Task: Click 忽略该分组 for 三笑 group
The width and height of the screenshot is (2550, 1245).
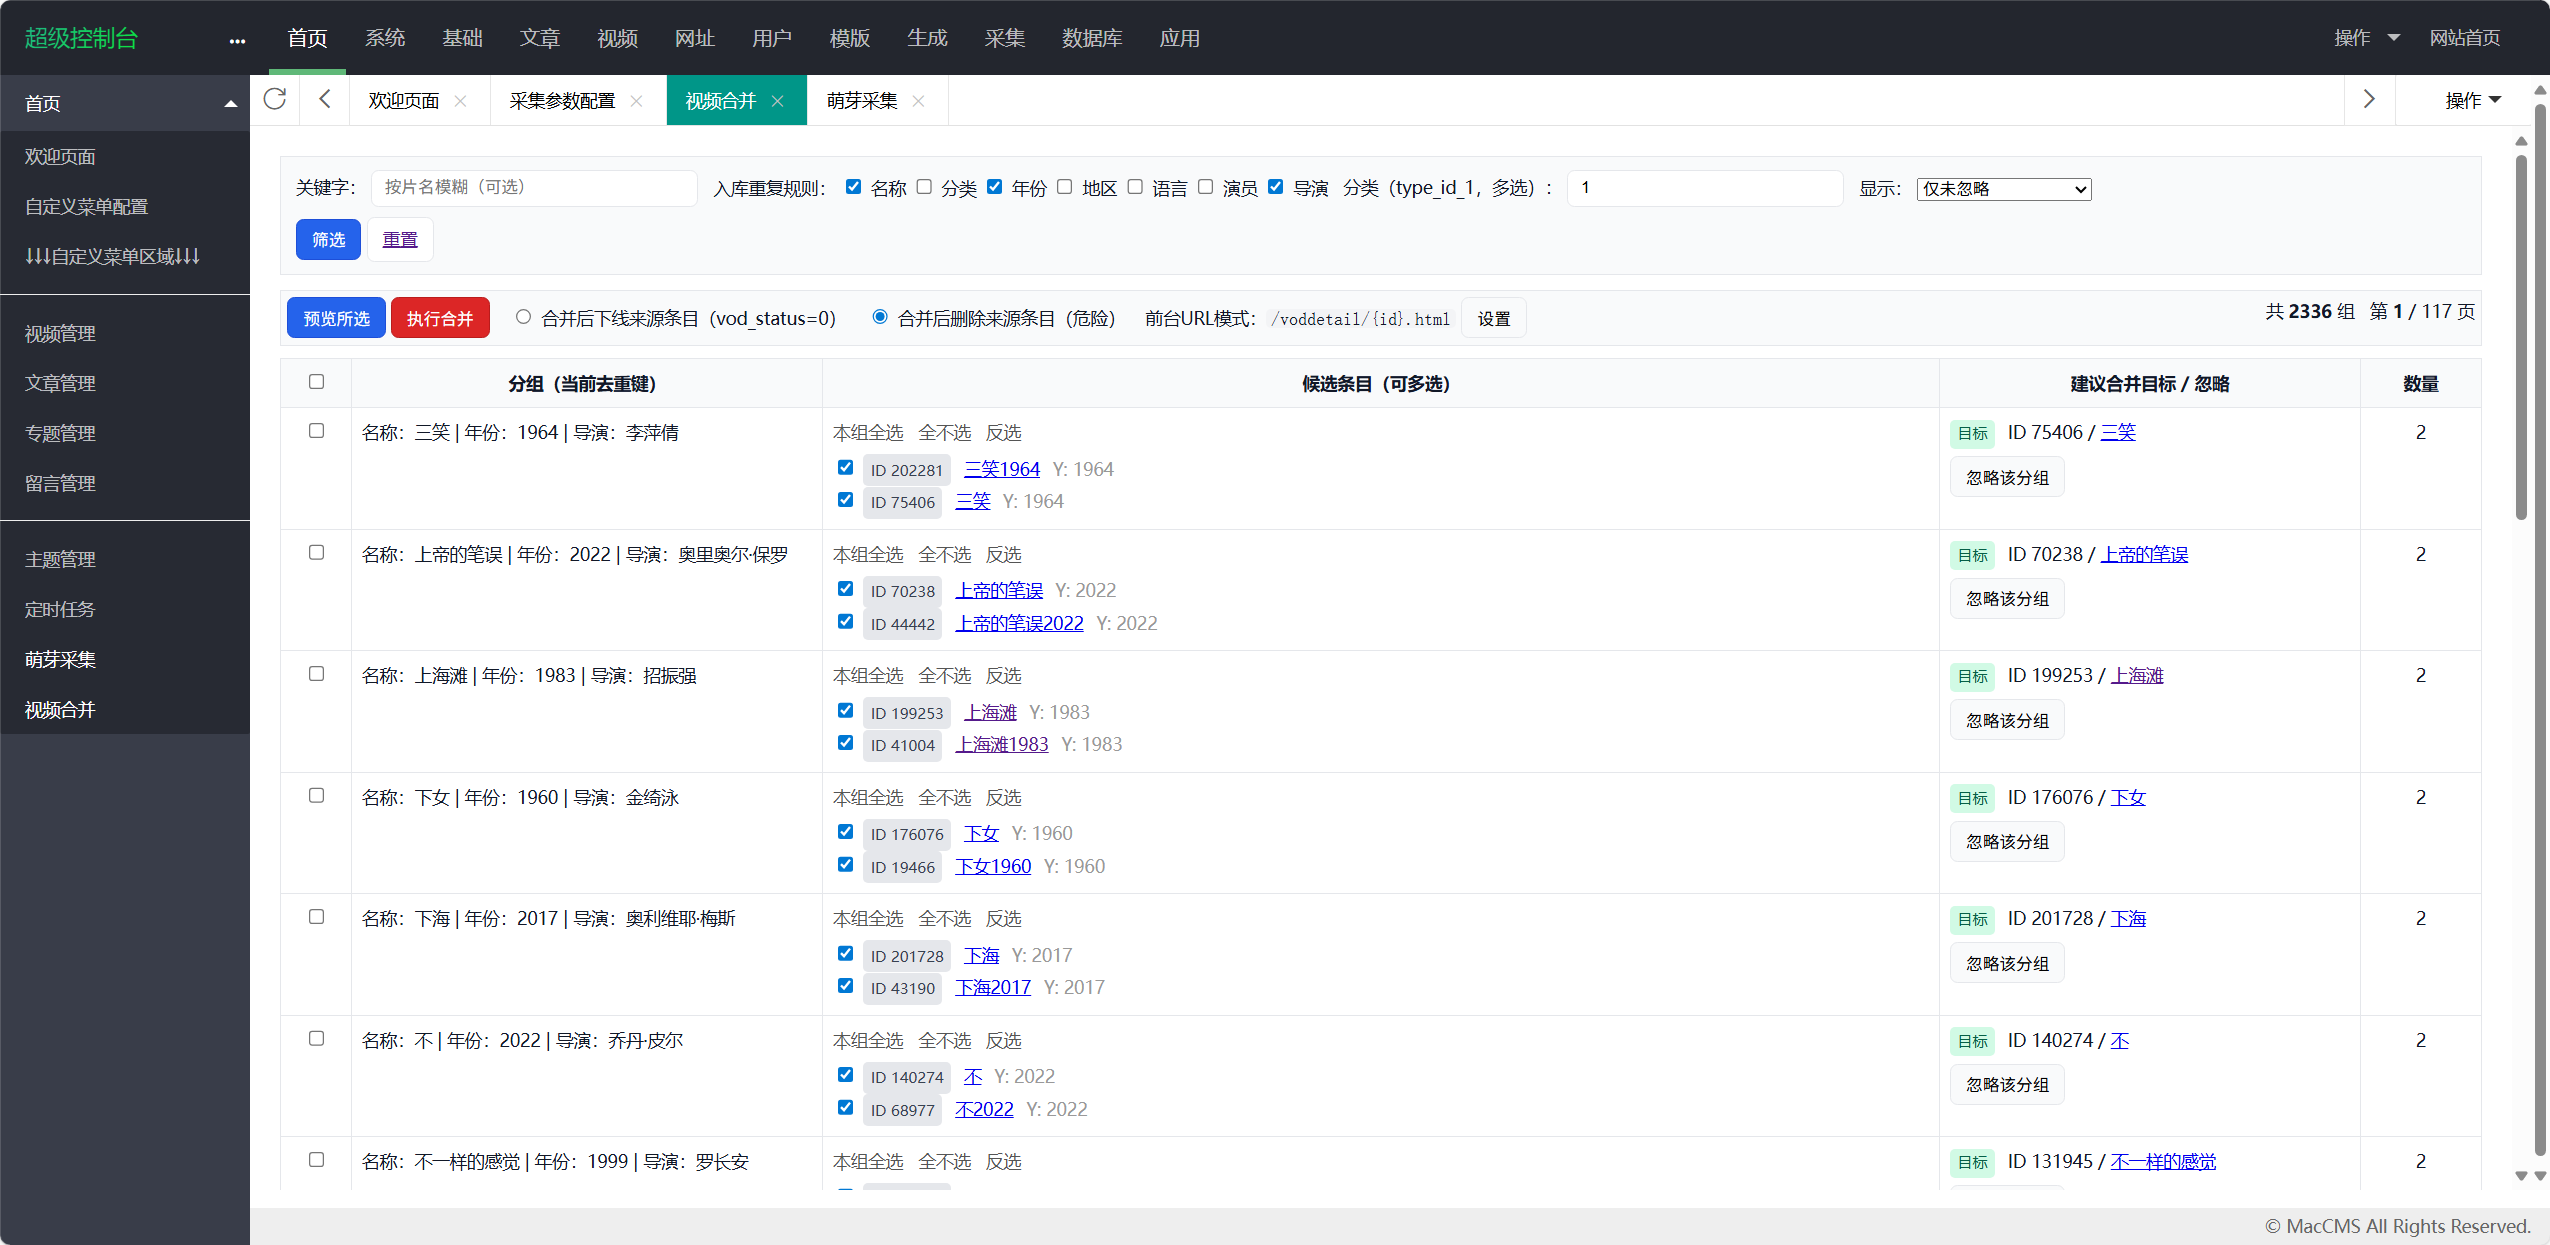Action: pos(2007,477)
